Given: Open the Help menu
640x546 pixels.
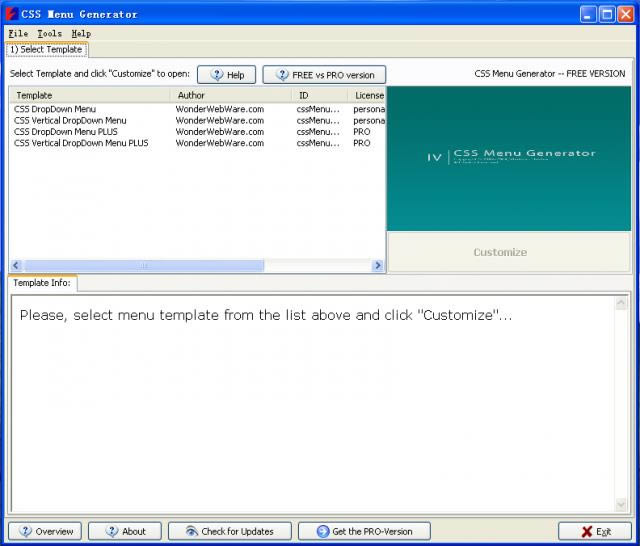Looking at the screenshot, I should (81, 34).
